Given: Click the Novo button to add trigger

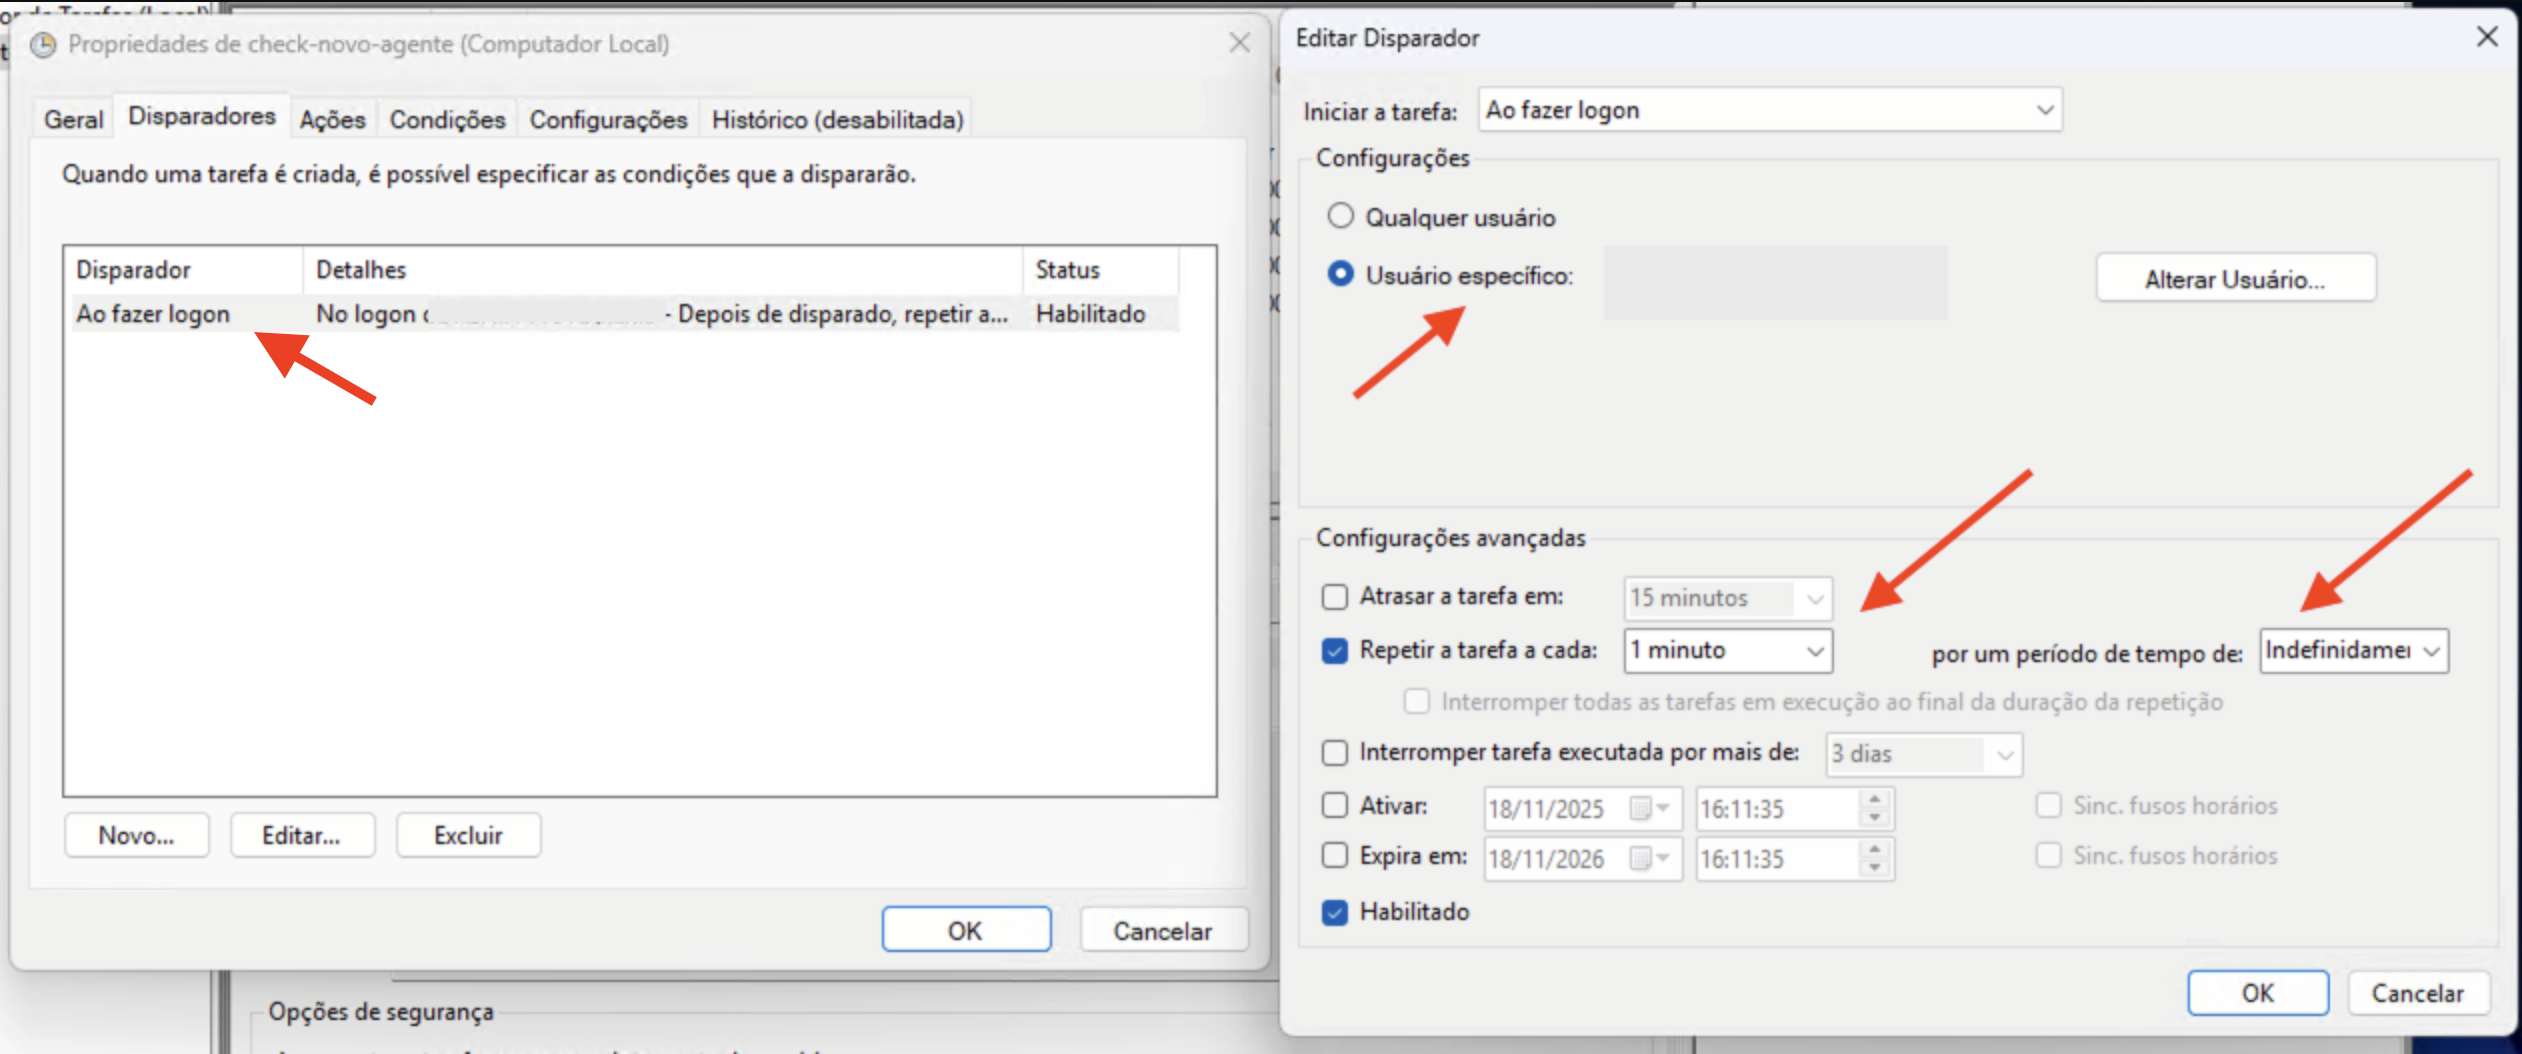Looking at the screenshot, I should click(136, 835).
